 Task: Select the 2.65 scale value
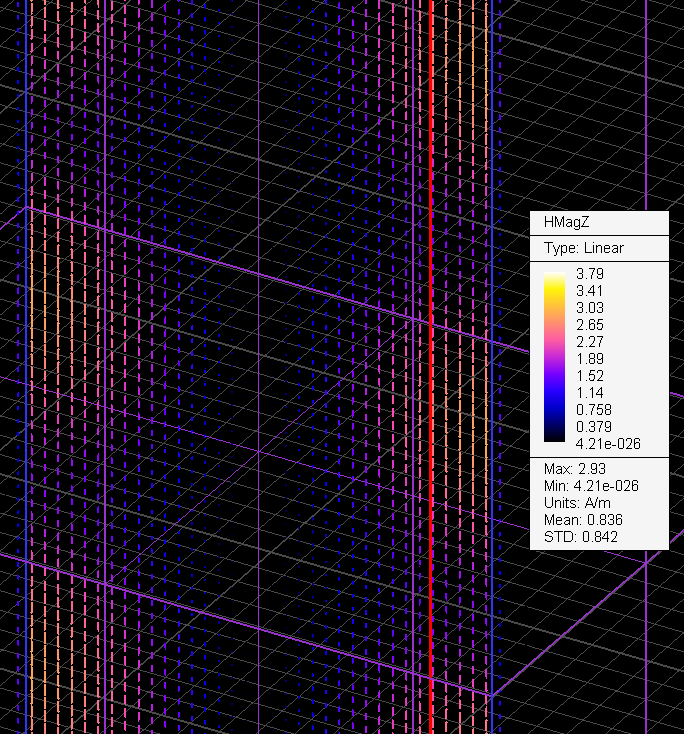[x=590, y=324]
